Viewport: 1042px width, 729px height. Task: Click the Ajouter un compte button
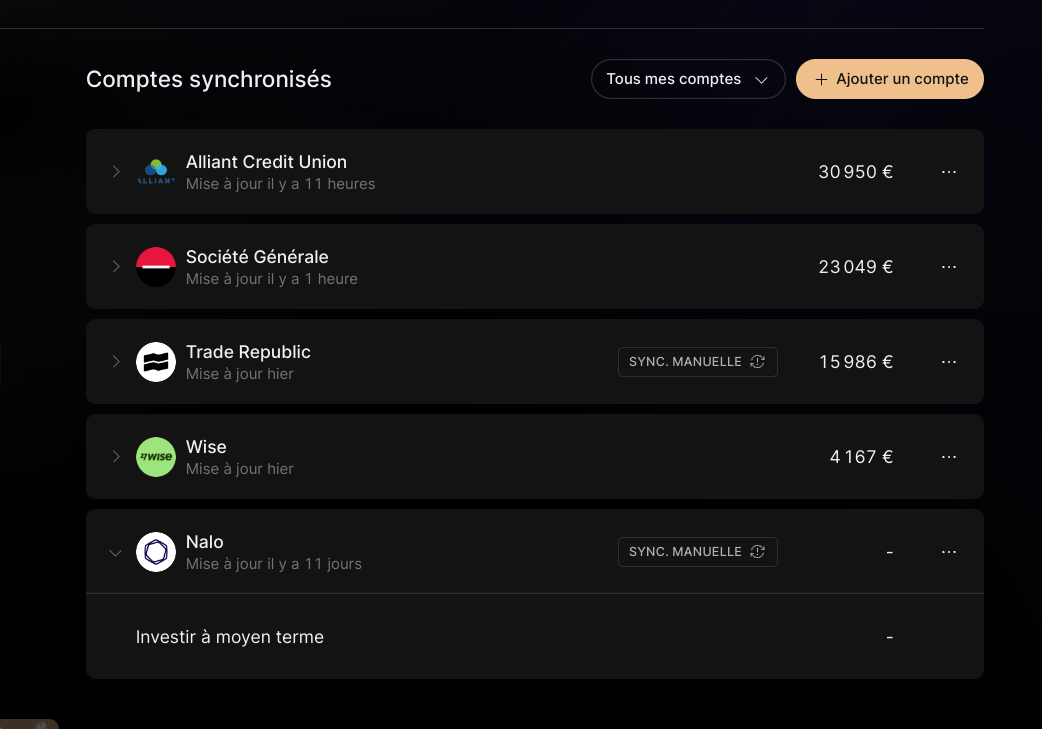coord(890,79)
